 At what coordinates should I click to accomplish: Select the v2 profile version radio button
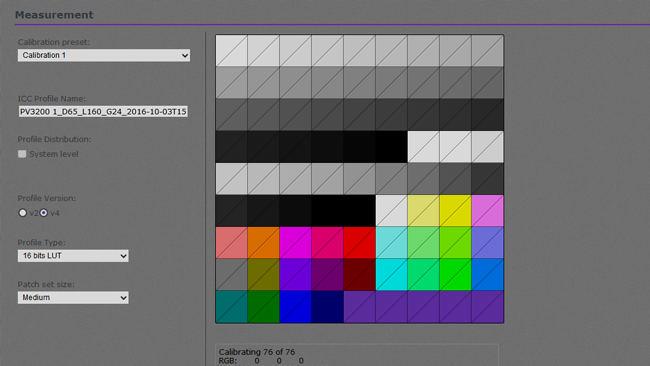(x=22, y=213)
